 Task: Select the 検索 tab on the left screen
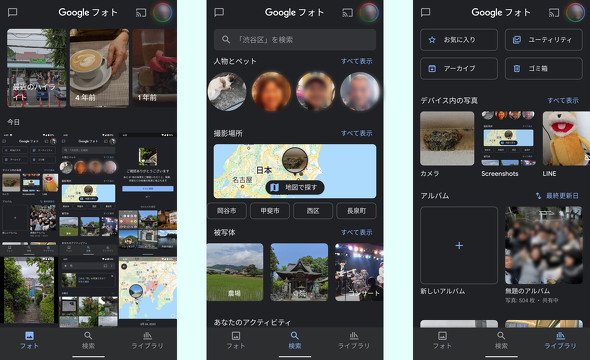(88, 340)
